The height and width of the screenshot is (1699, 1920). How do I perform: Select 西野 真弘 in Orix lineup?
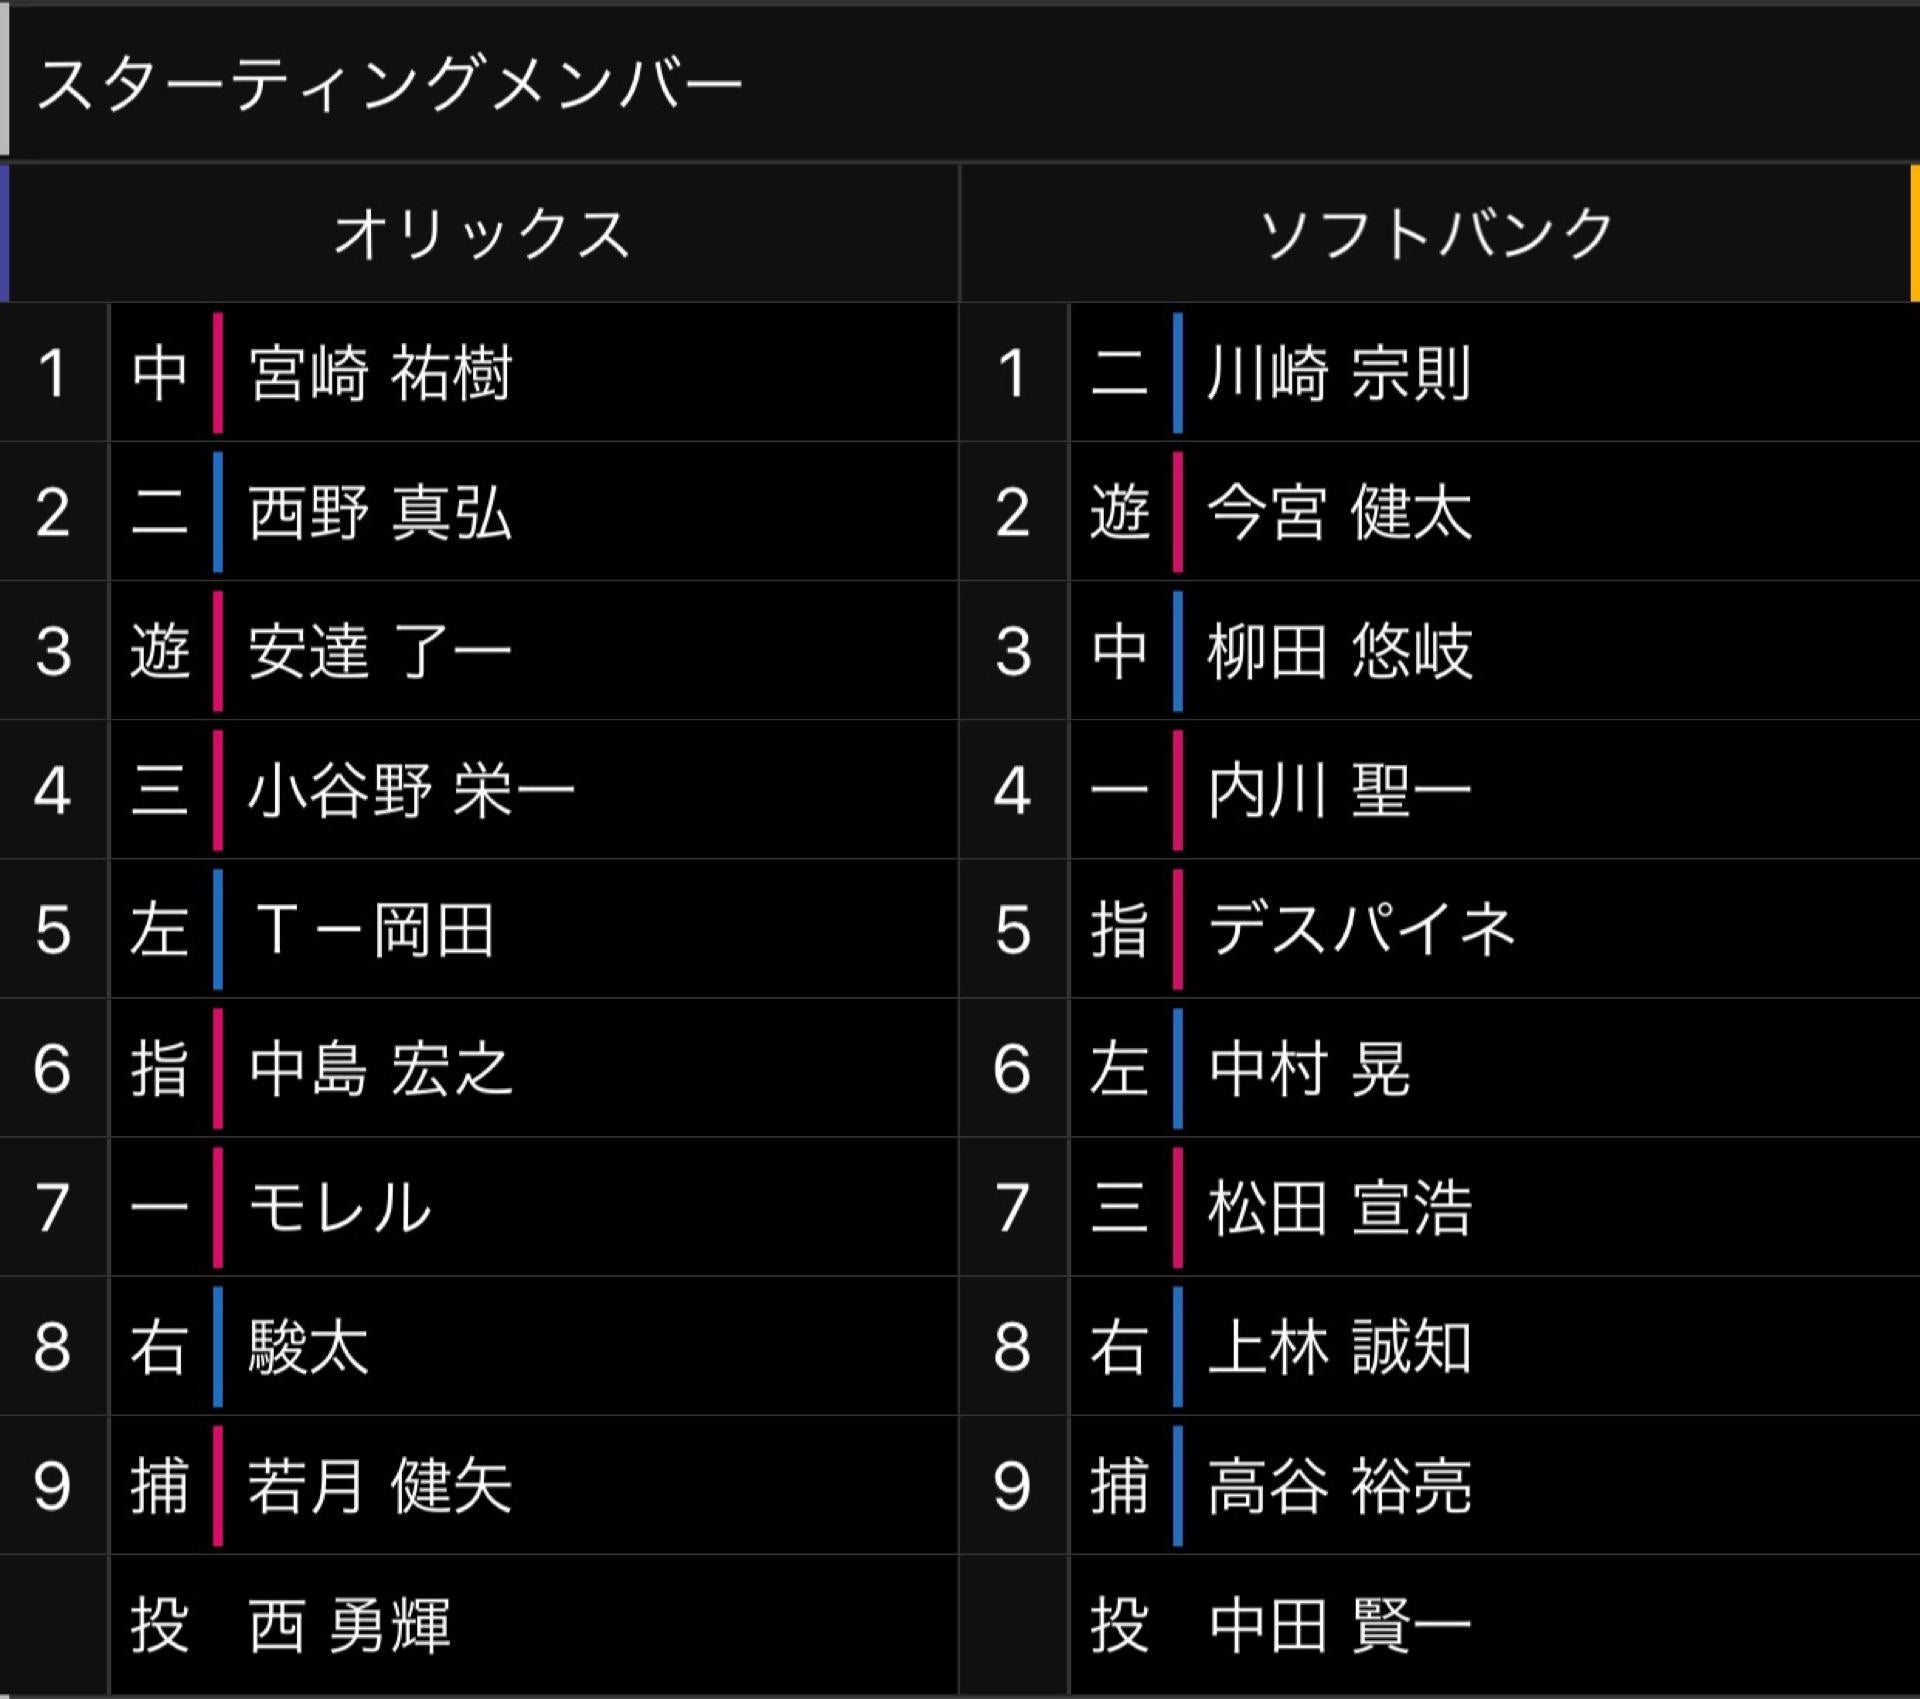pyautogui.click(x=380, y=512)
